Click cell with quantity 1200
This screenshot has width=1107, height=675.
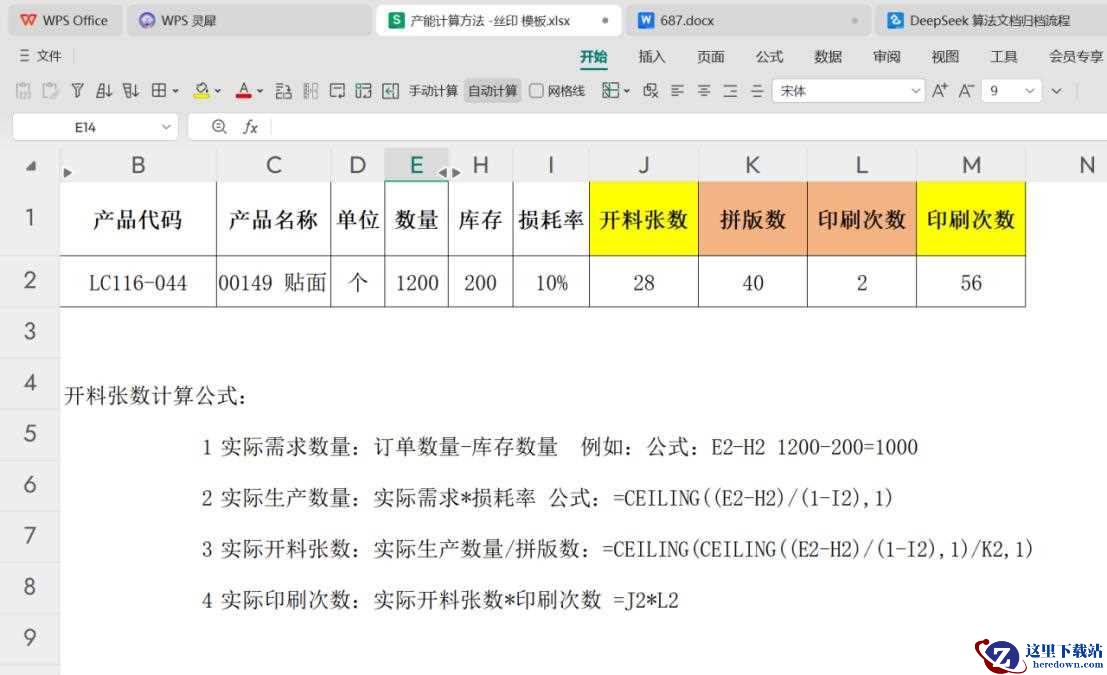[x=417, y=282]
